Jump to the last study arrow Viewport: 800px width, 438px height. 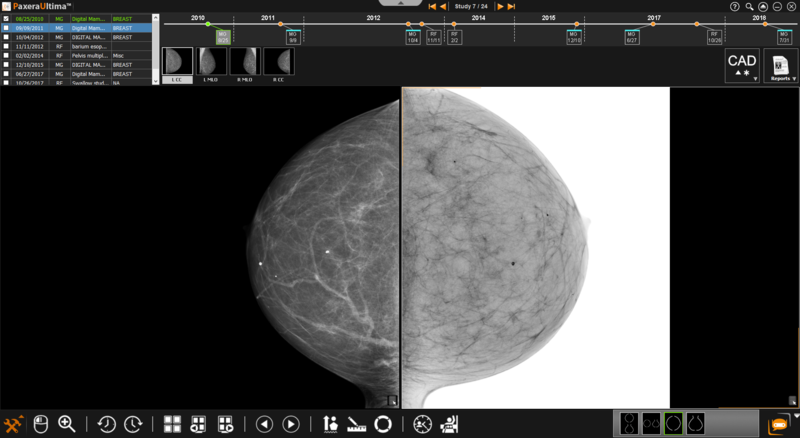tap(512, 6)
